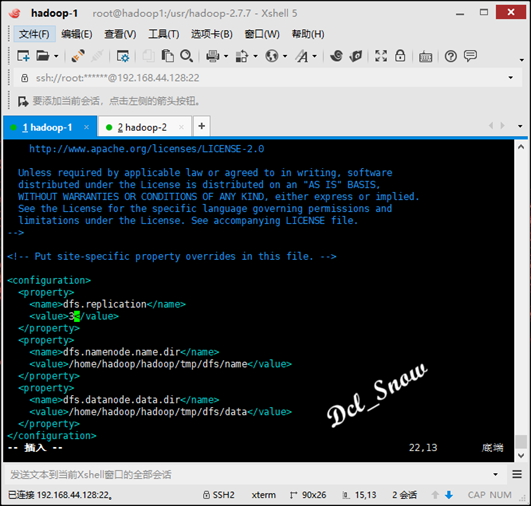
Task: Click the font settings A icon
Action: (302, 56)
